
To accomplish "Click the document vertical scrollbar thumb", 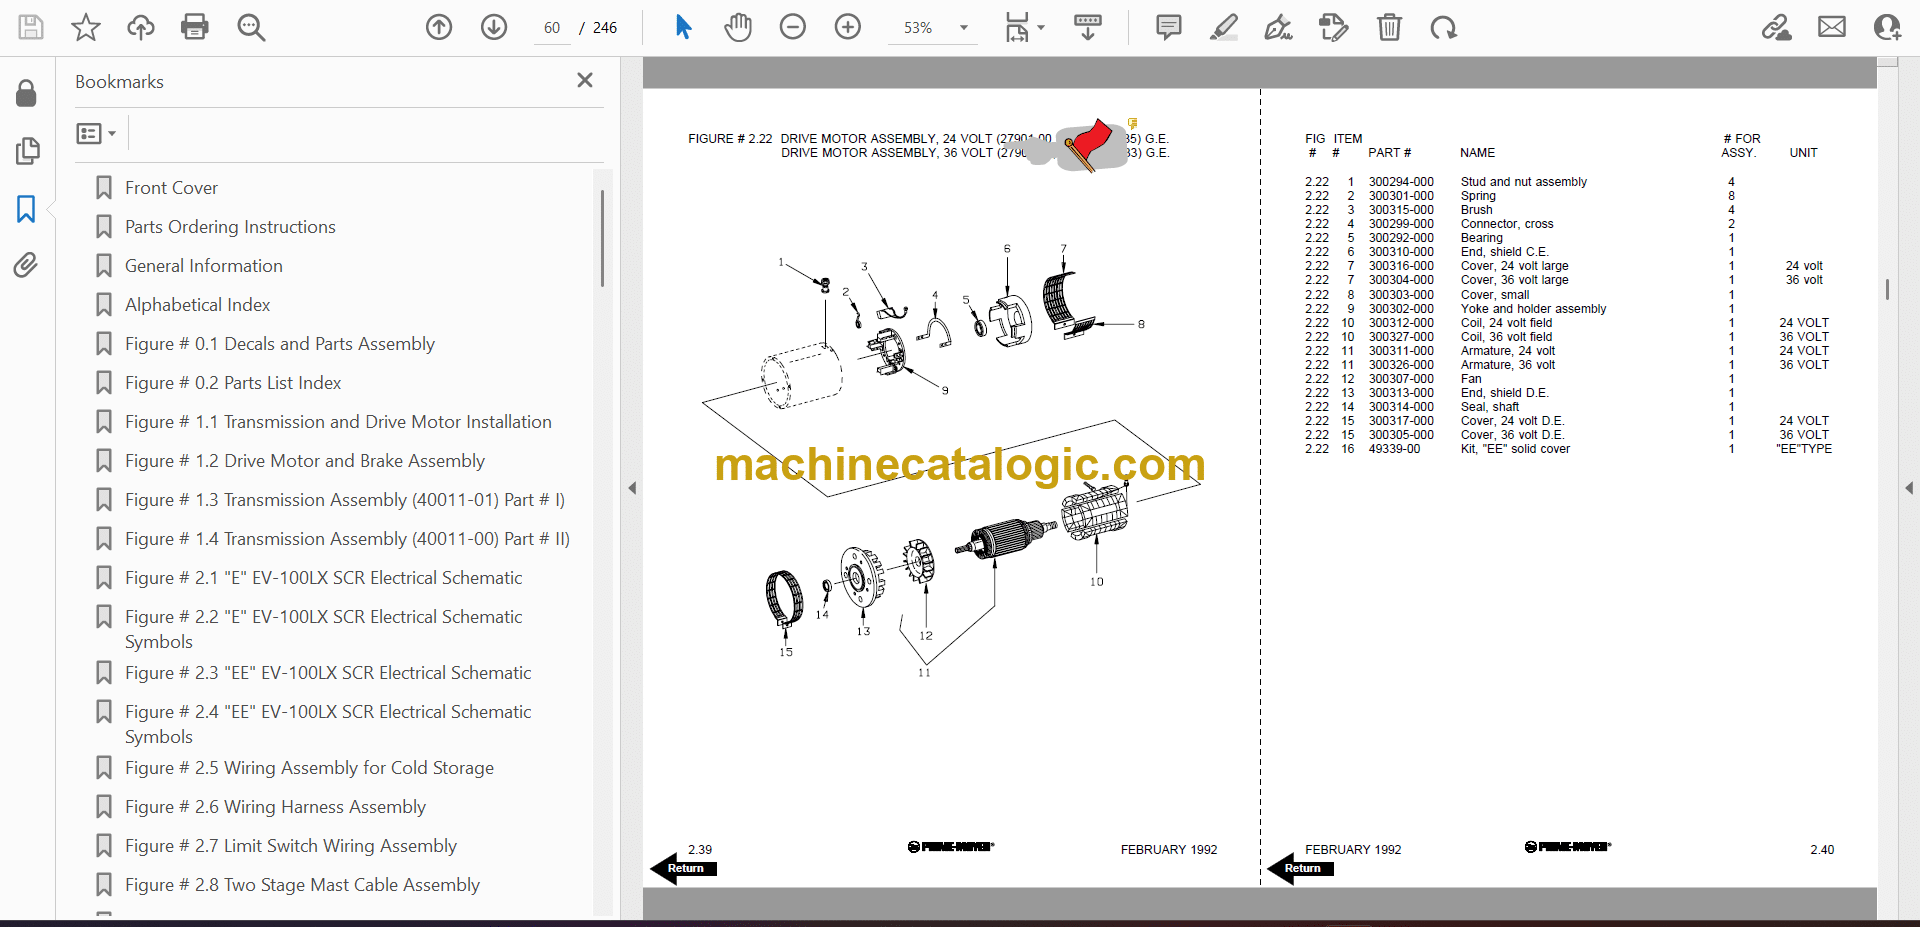I will (1887, 289).
